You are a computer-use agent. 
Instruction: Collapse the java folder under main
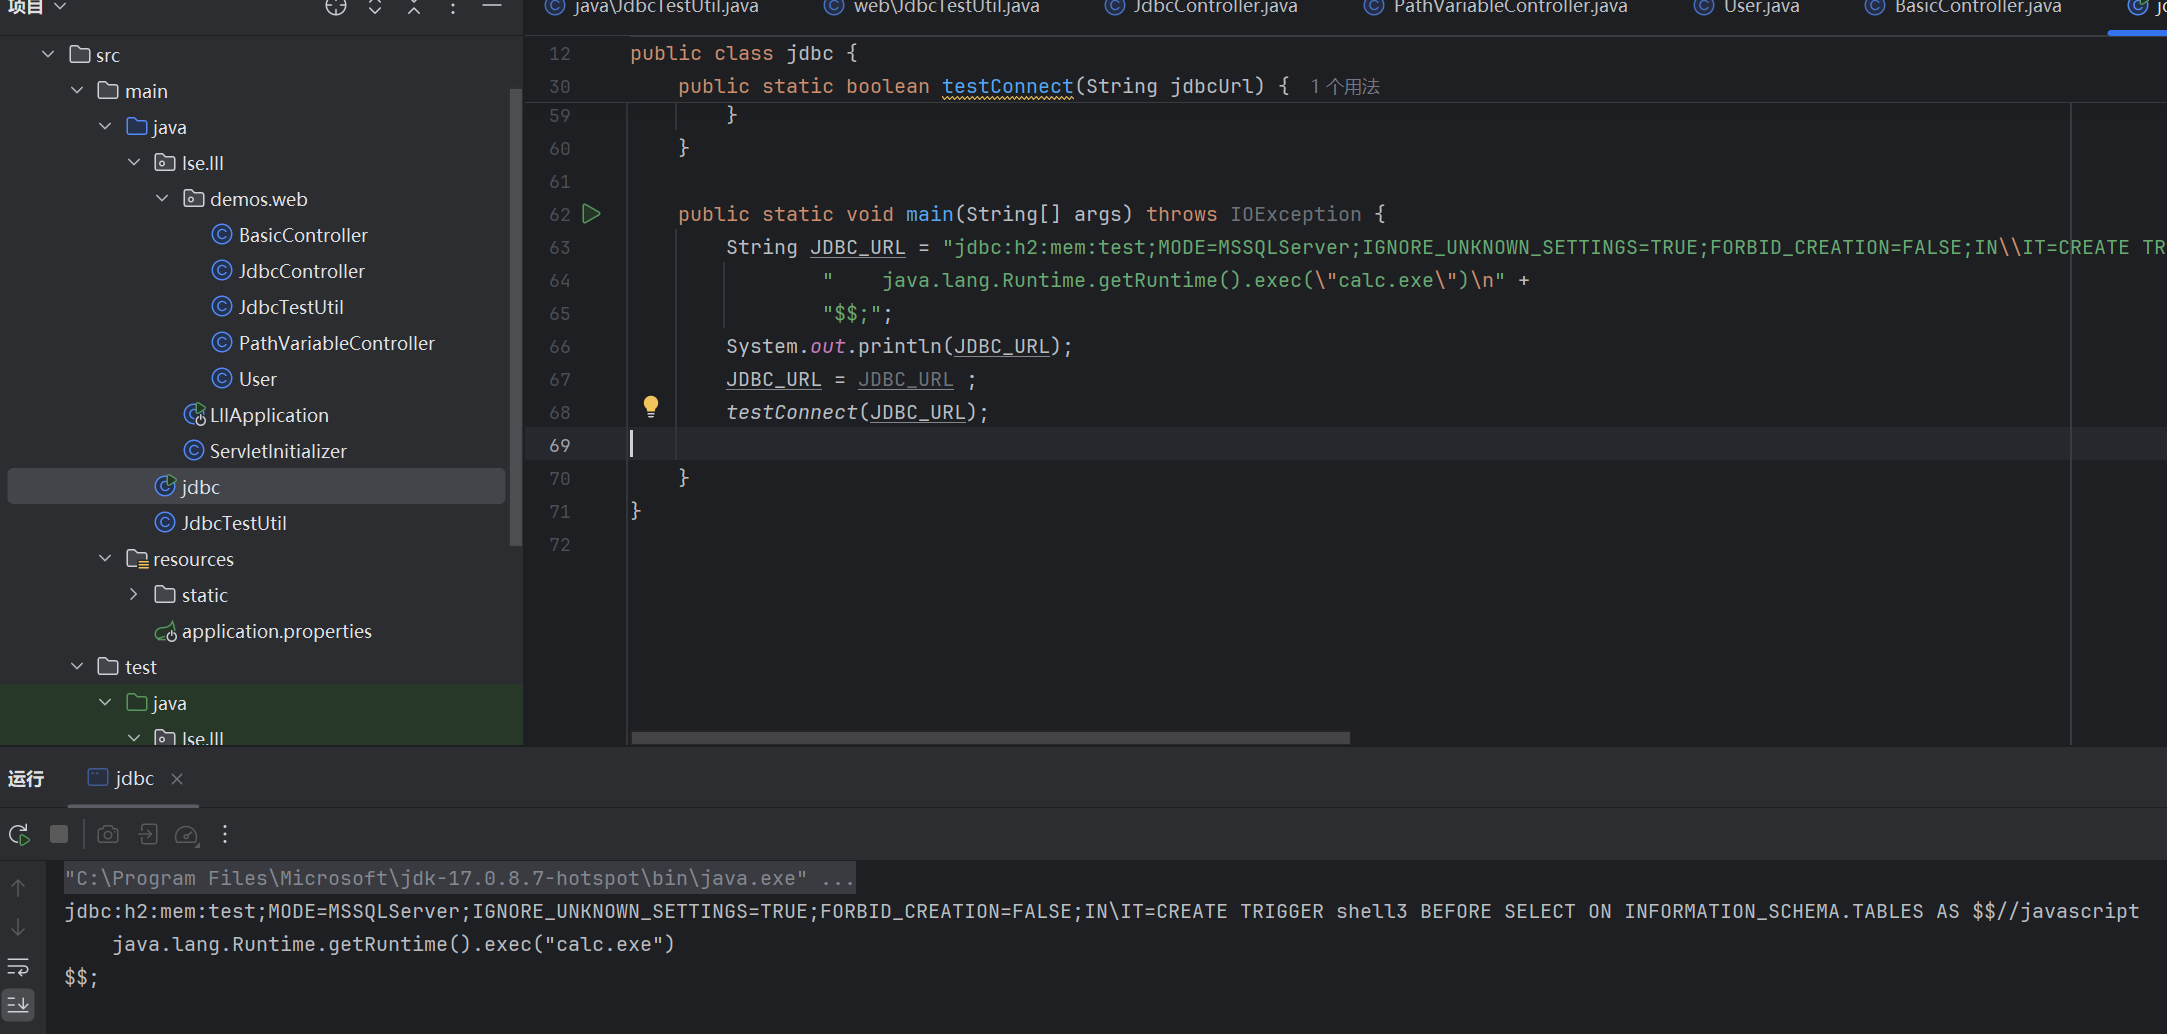coord(105,126)
